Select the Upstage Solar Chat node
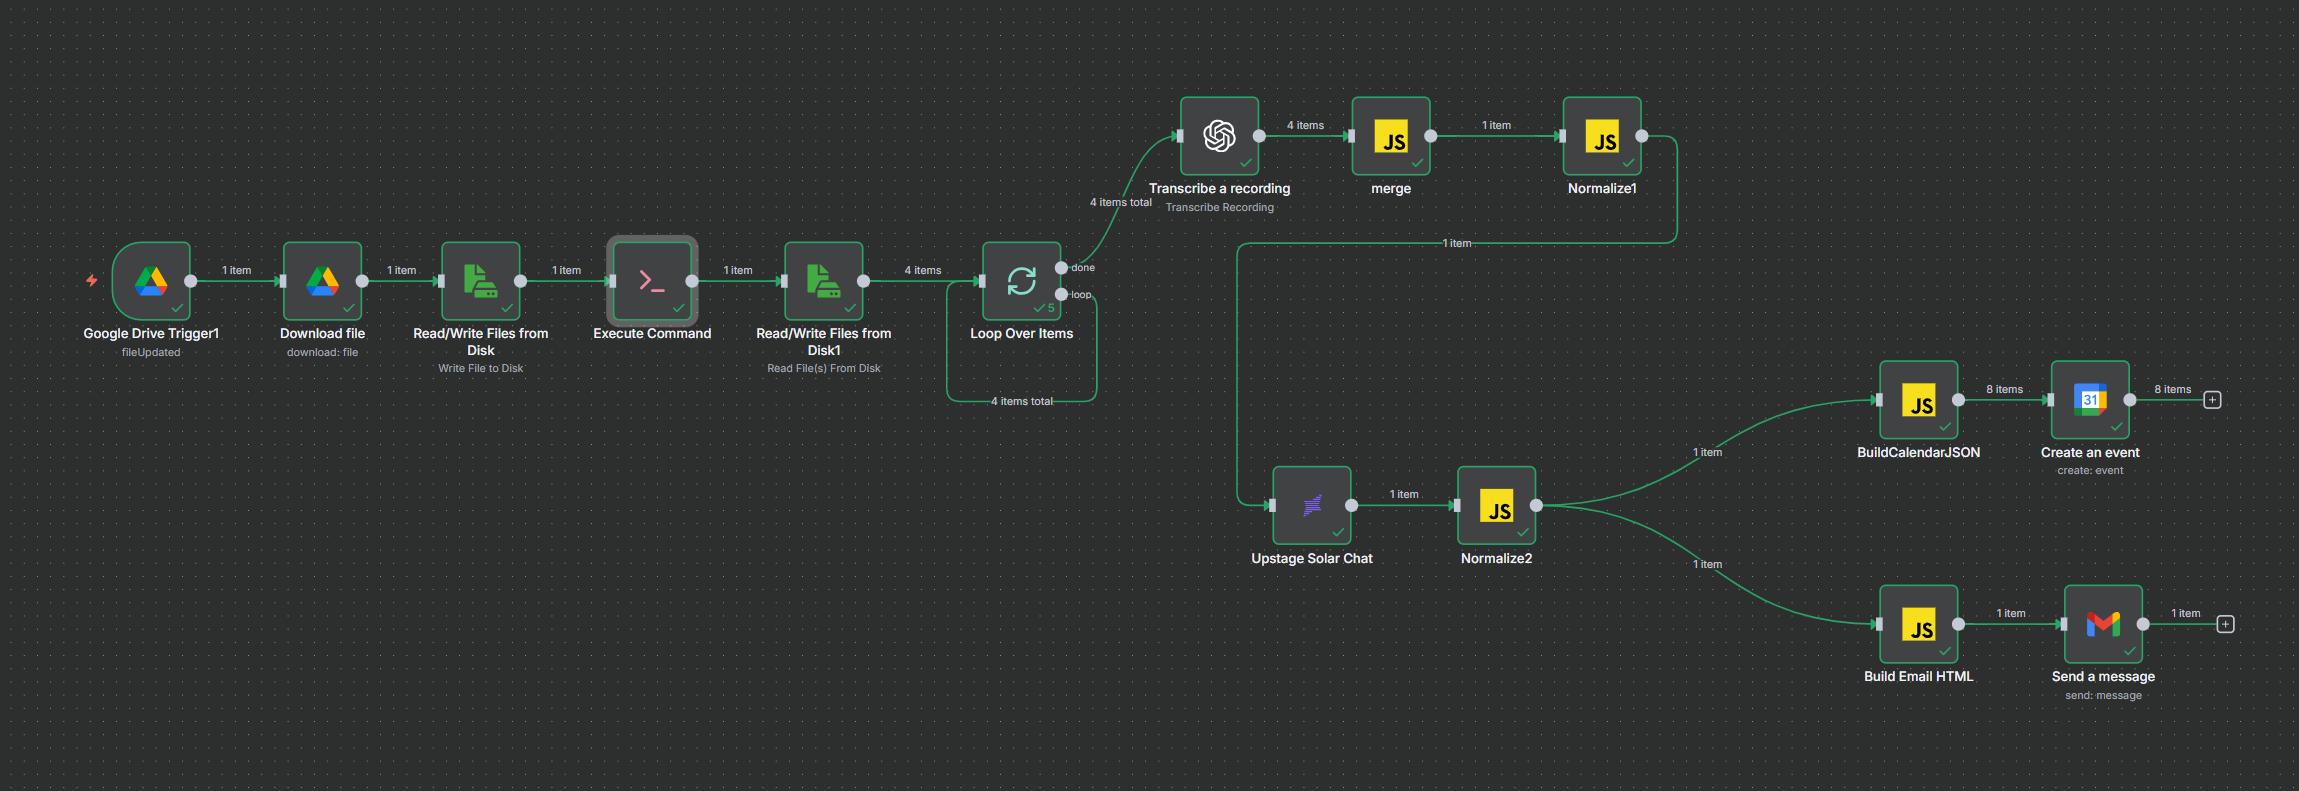 (1311, 505)
